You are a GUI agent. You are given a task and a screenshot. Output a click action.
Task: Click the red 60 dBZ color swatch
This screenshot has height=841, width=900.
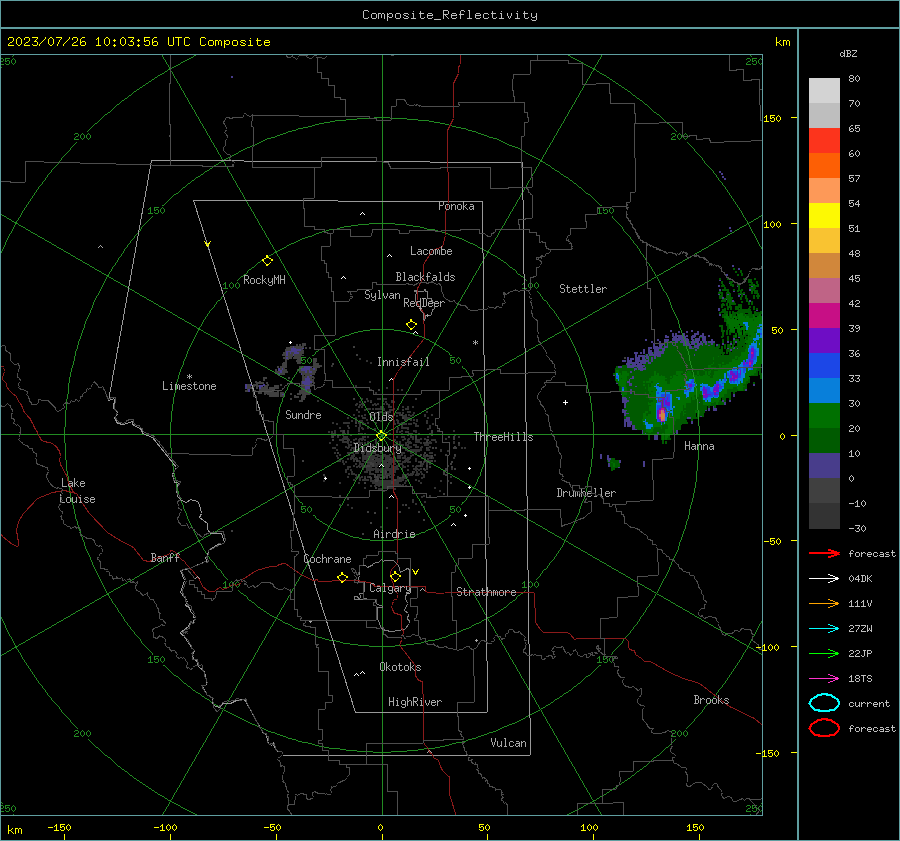coord(824,141)
